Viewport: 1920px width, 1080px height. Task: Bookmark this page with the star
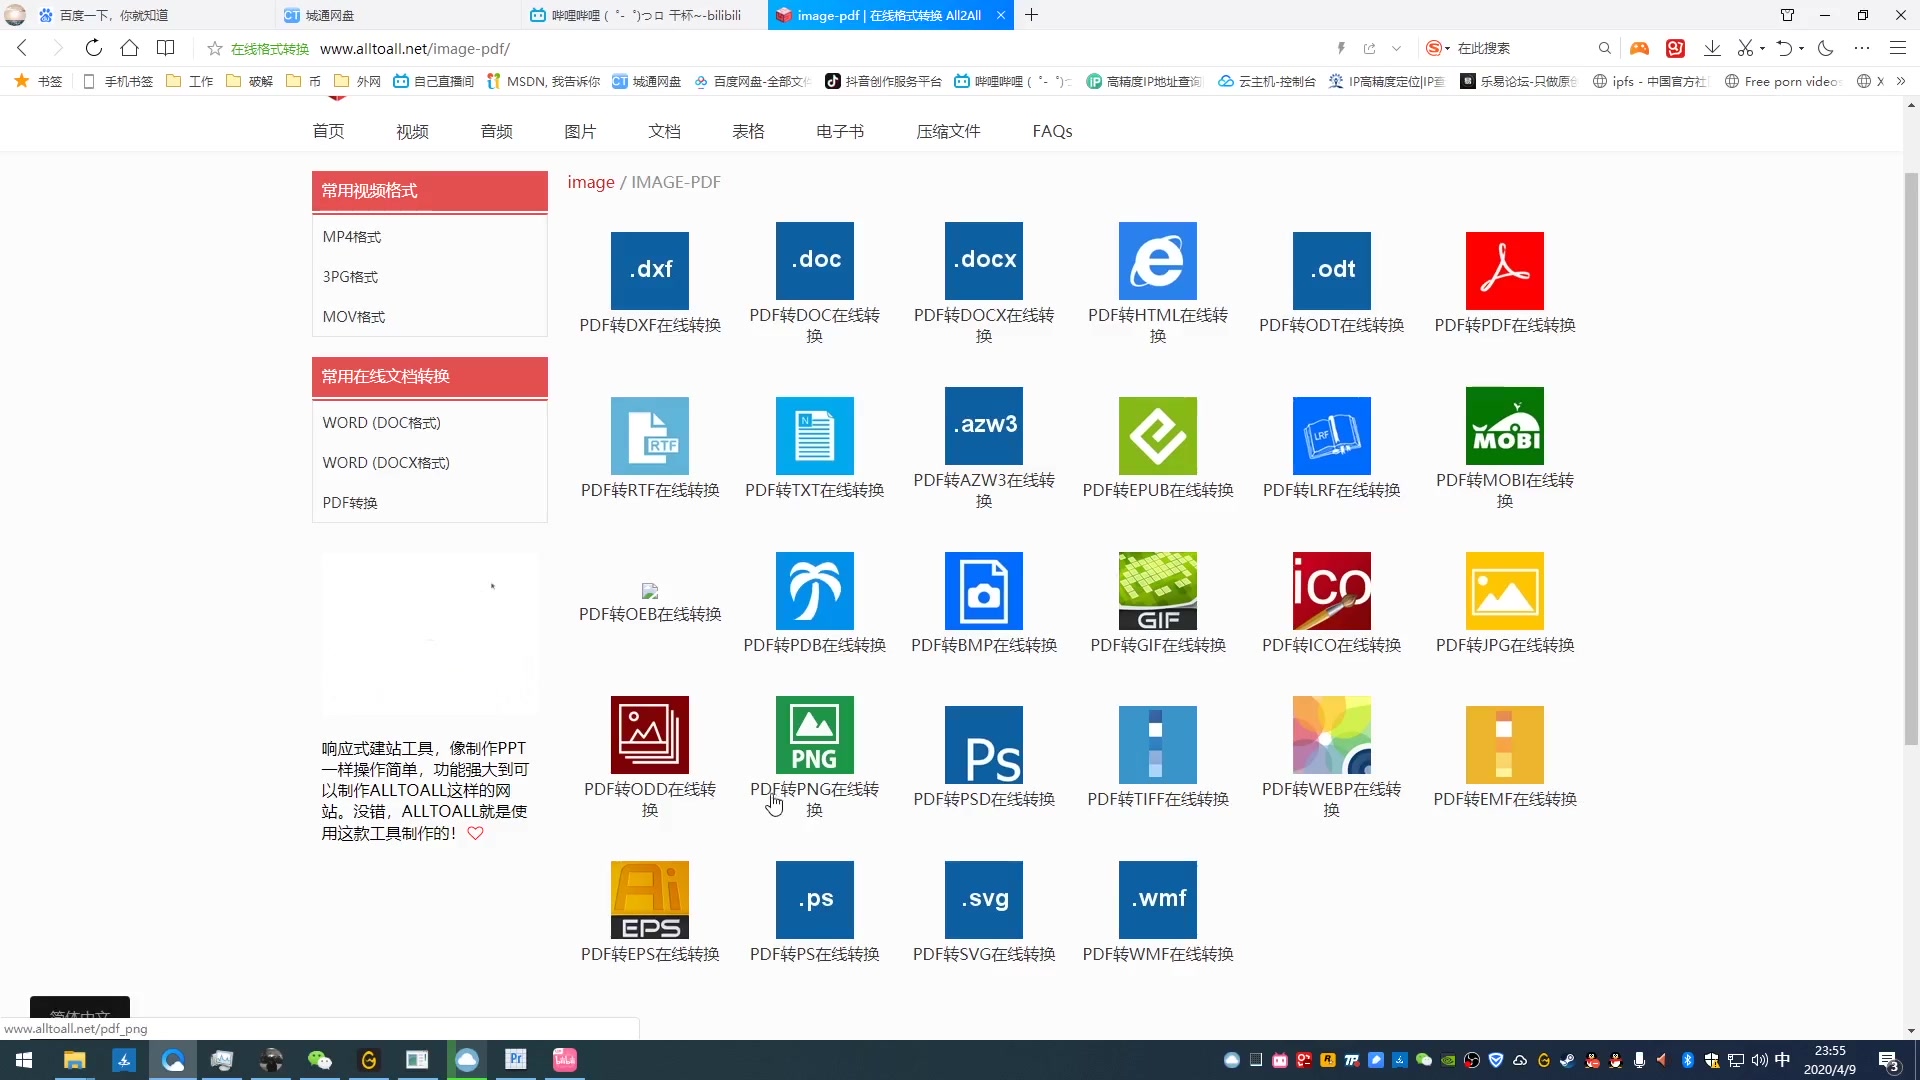click(x=214, y=48)
